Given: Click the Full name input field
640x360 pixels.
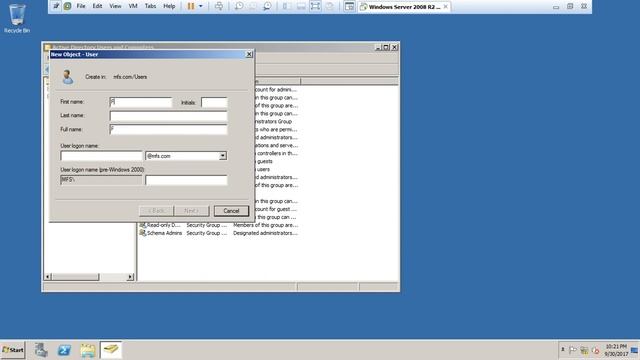Looking at the screenshot, I should pyautogui.click(x=168, y=129).
